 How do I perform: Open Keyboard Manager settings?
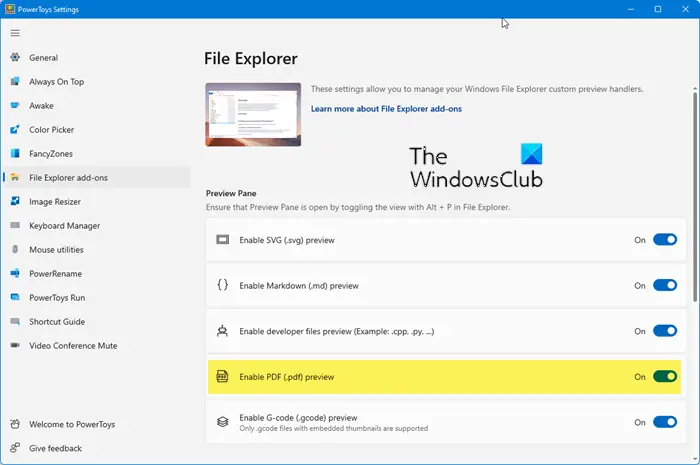point(96,226)
